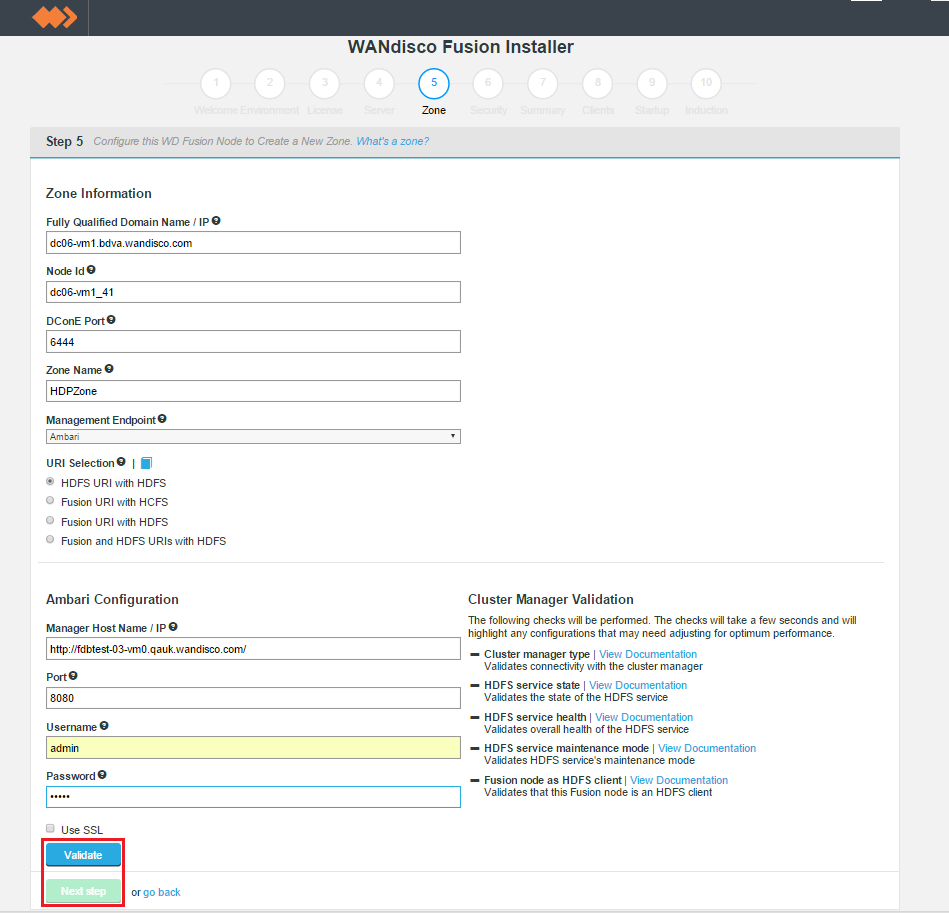Open help icon next to Fully Qualified Domain Name
Viewport: 949px width, 913px height.
tap(216, 221)
